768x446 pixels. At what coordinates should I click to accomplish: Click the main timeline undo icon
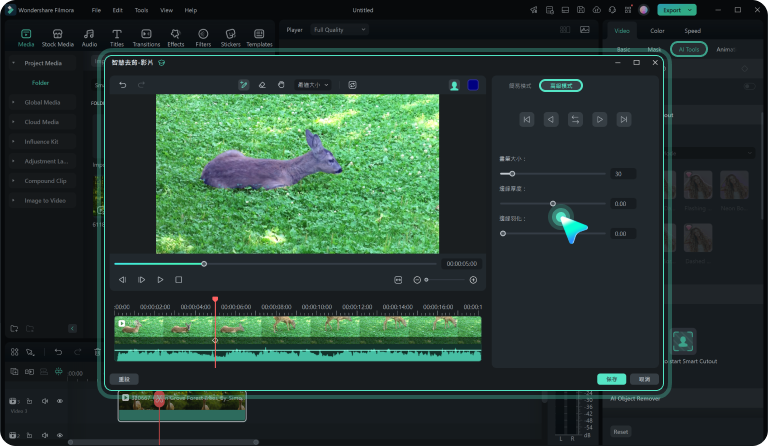[x=58, y=352]
